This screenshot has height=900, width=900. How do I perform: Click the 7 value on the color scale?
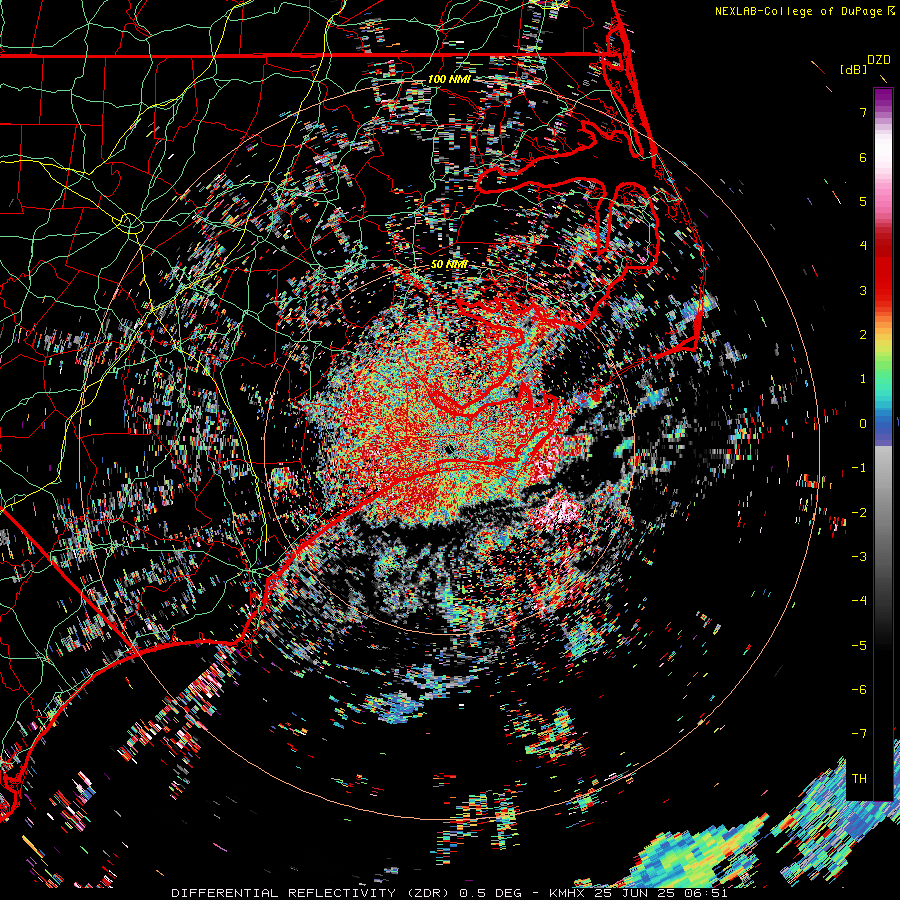pyautogui.click(x=863, y=112)
